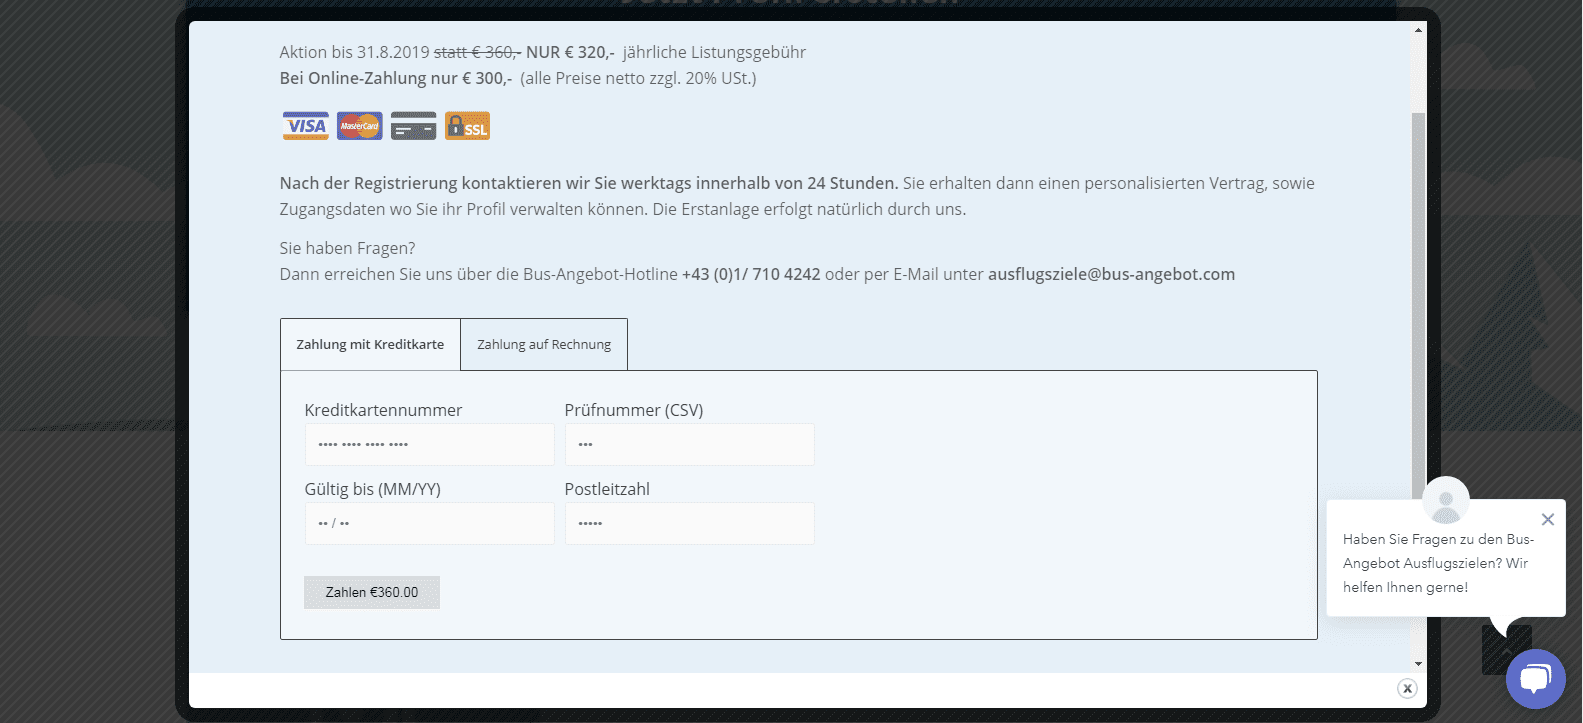This screenshot has width=1583, height=723.
Task: Click the modal's vertical scrollbar thumb
Action: (x=1418, y=300)
